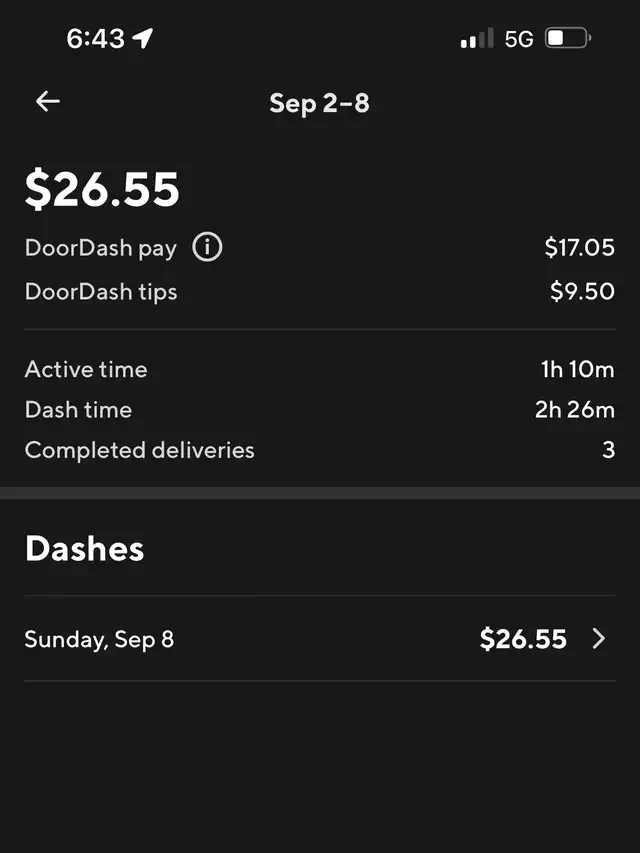Screen dimensions: 640x853
Task: Tap the $17.05 DoorDash pay amount
Action: click(x=579, y=248)
